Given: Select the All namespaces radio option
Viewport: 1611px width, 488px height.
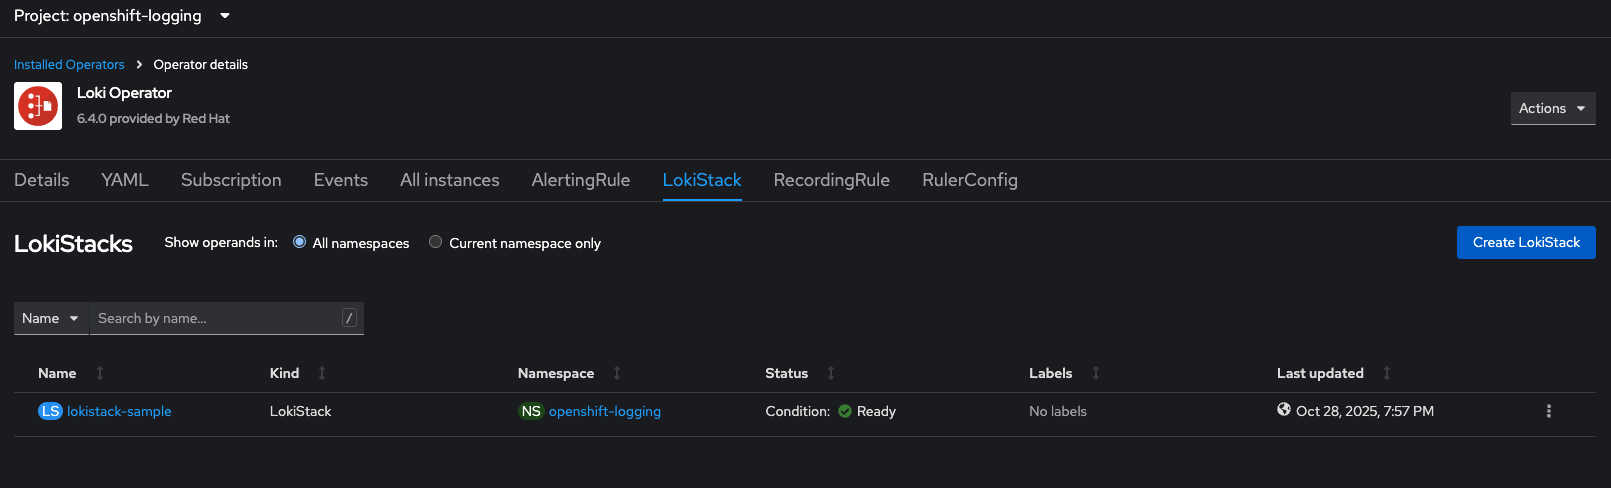Looking at the screenshot, I should click(300, 242).
